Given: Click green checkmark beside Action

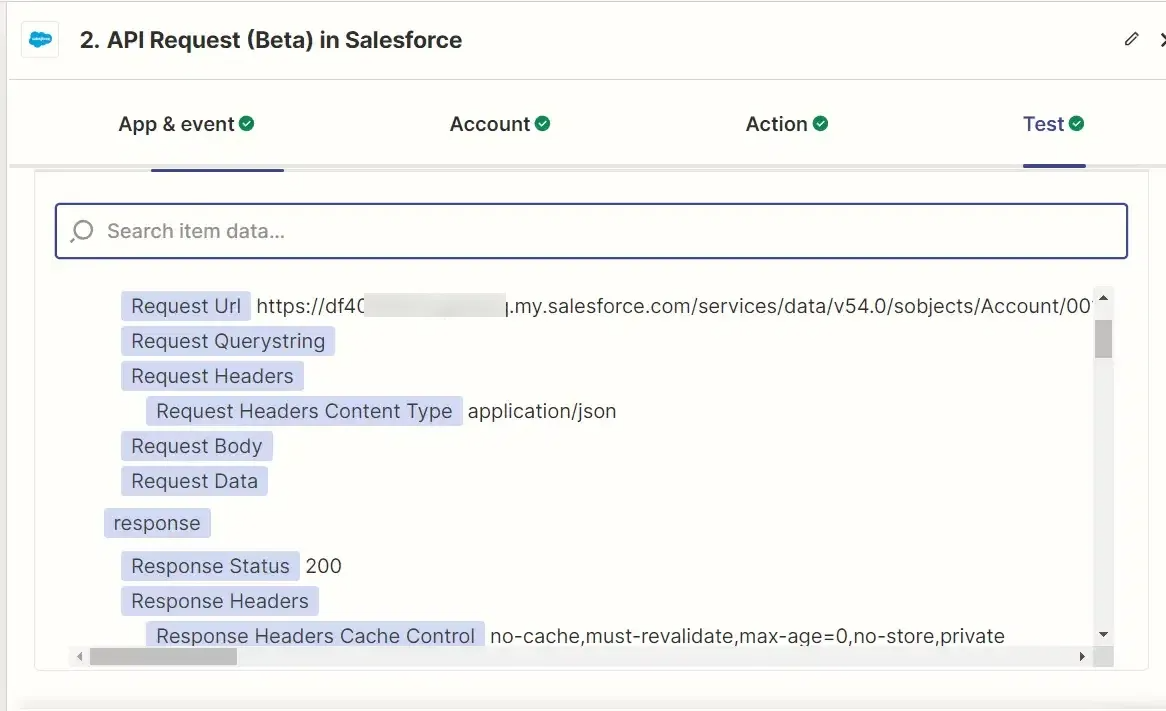Looking at the screenshot, I should point(820,123).
